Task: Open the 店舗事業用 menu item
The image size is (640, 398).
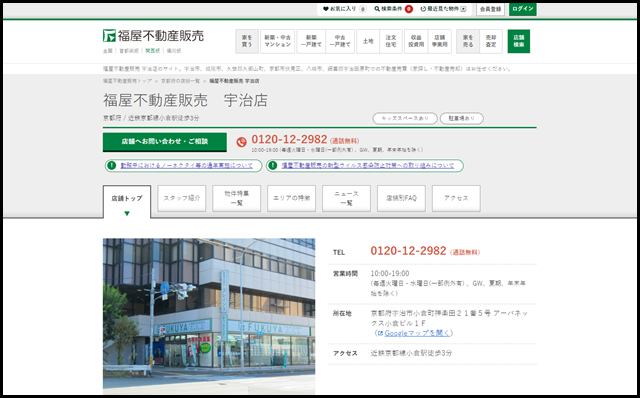Action: coord(440,41)
